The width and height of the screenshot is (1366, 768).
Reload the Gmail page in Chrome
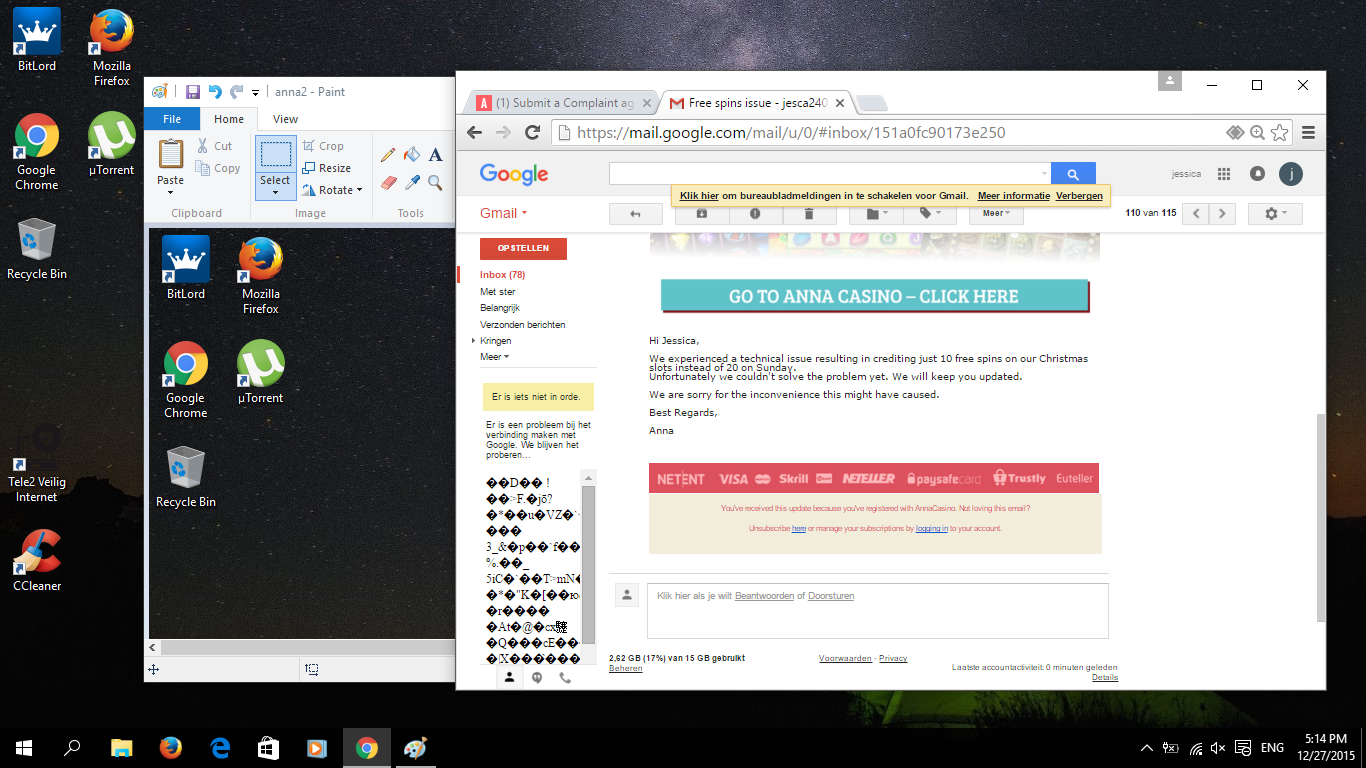(x=533, y=132)
